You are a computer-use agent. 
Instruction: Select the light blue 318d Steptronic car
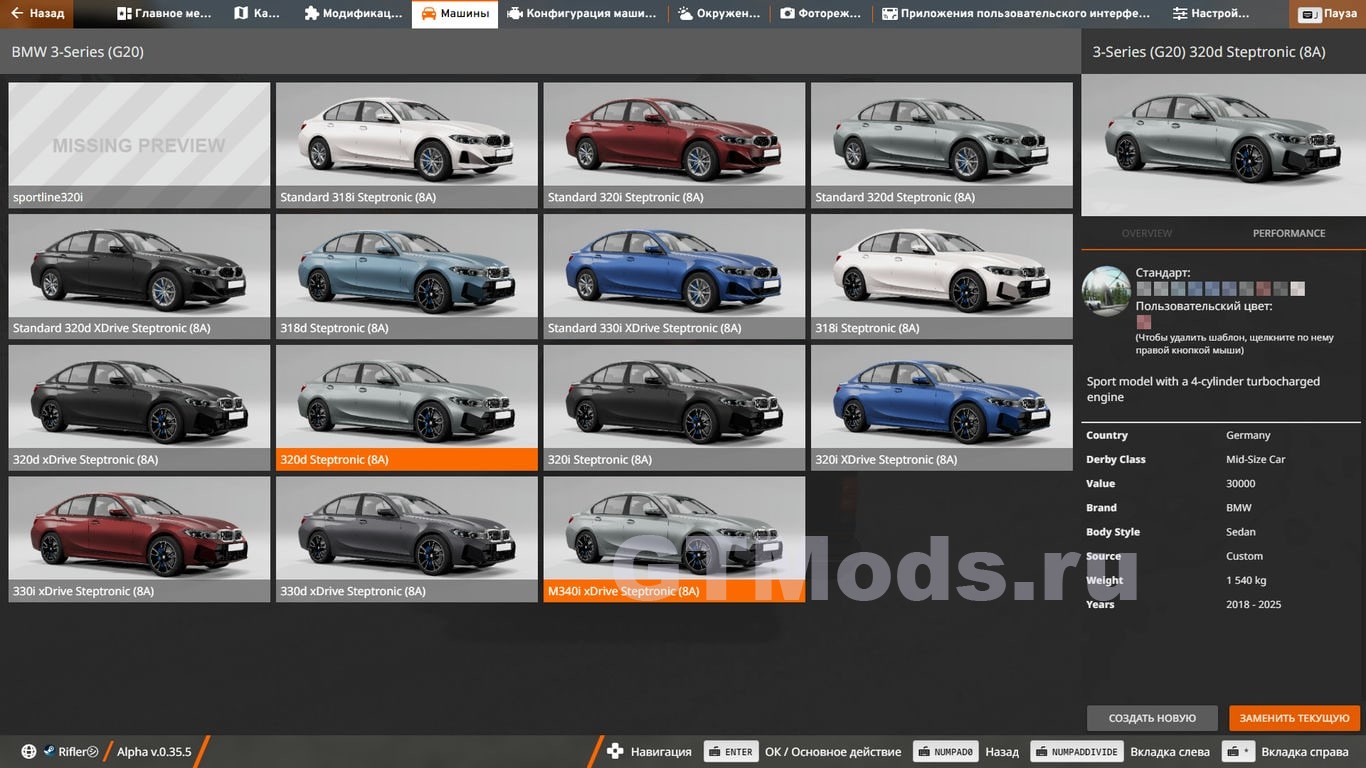[407, 276]
